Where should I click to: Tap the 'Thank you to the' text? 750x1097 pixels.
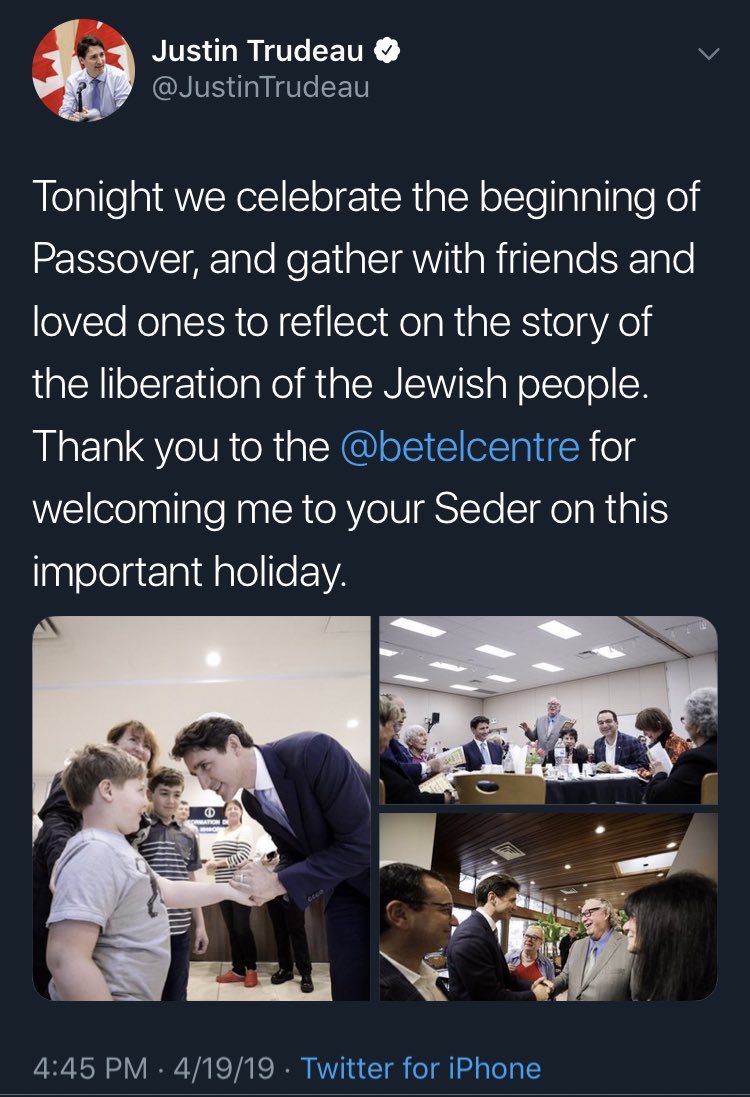coord(181,447)
